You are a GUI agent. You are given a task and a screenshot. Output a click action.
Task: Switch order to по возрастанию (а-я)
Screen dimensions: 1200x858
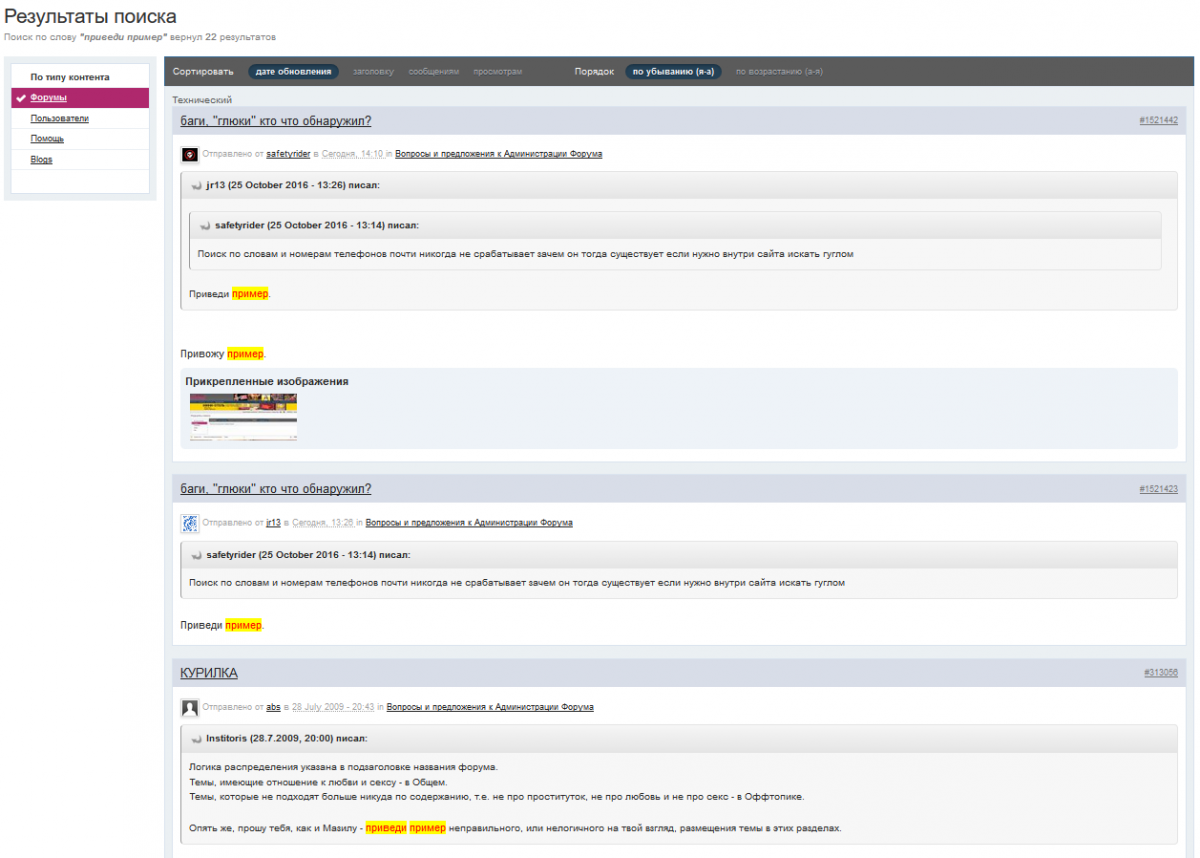[x=779, y=72]
